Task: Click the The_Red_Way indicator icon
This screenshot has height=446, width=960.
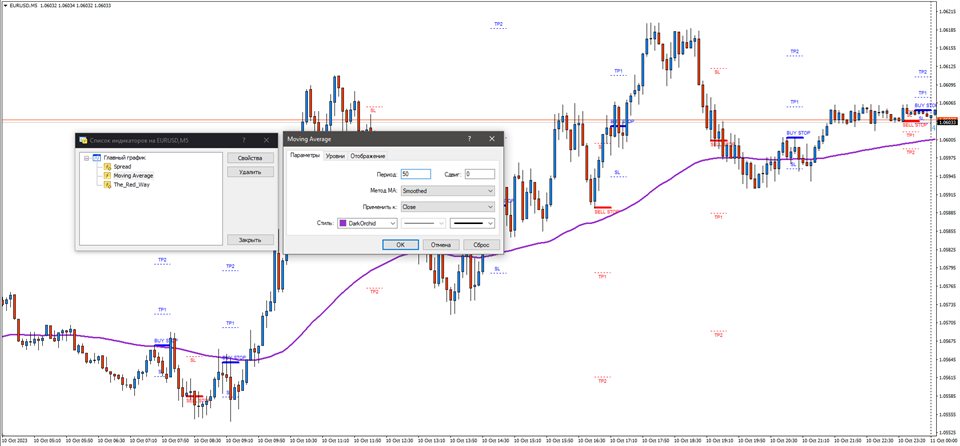Action: tap(108, 184)
